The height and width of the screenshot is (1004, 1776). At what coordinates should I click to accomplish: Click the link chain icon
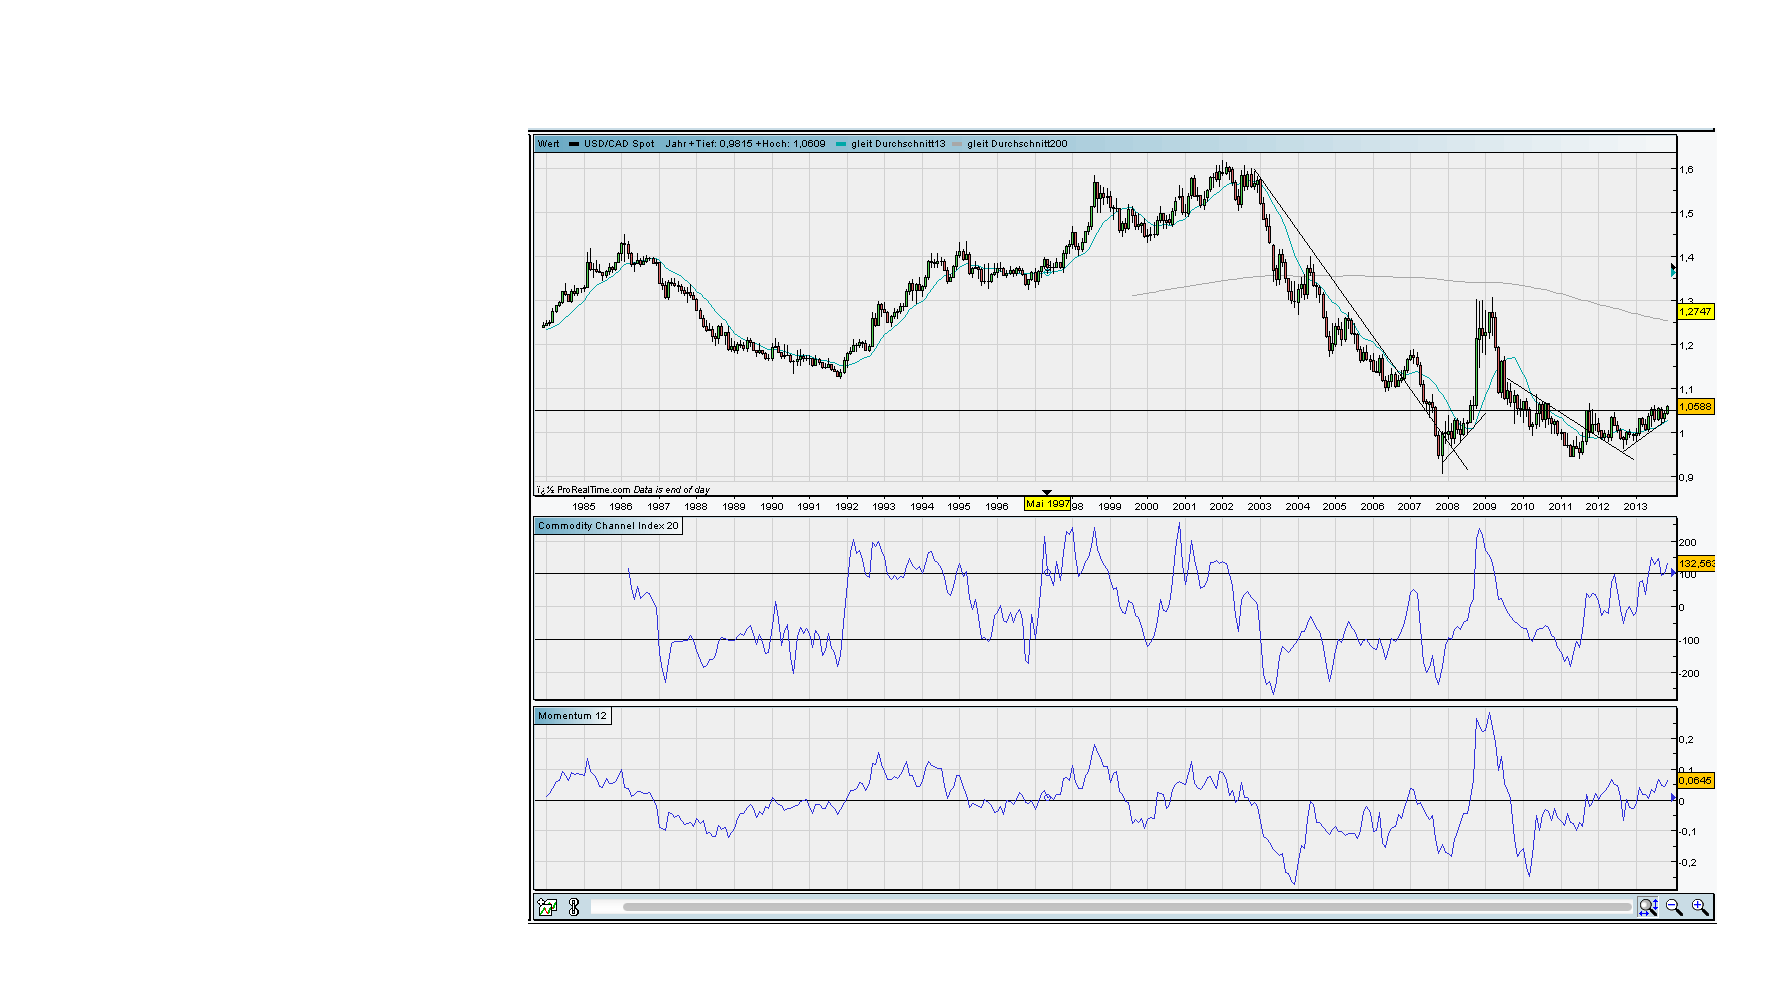point(574,907)
